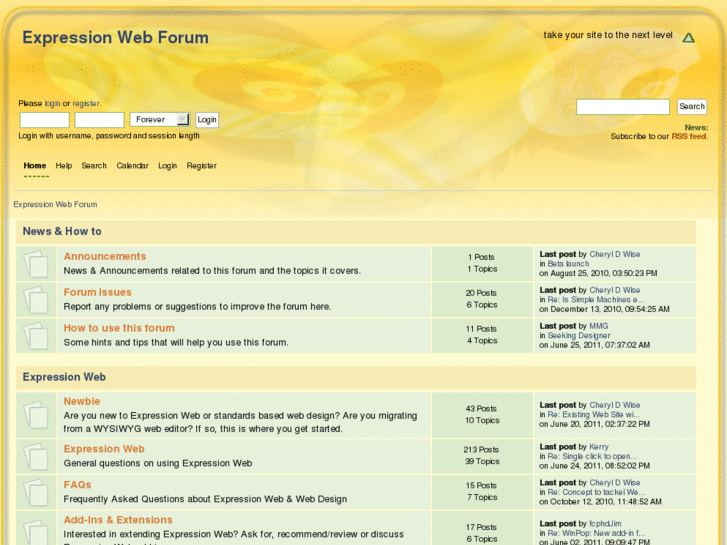Click the Expression Web Forum breadcrumb link
Viewport: 727px width, 545px height.
click(55, 205)
